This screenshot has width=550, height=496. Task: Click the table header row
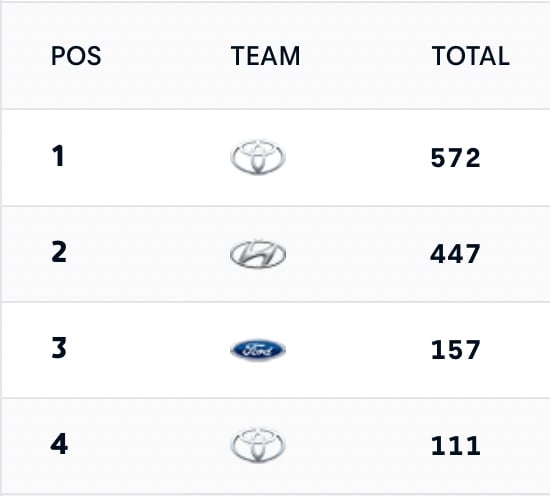(276, 56)
